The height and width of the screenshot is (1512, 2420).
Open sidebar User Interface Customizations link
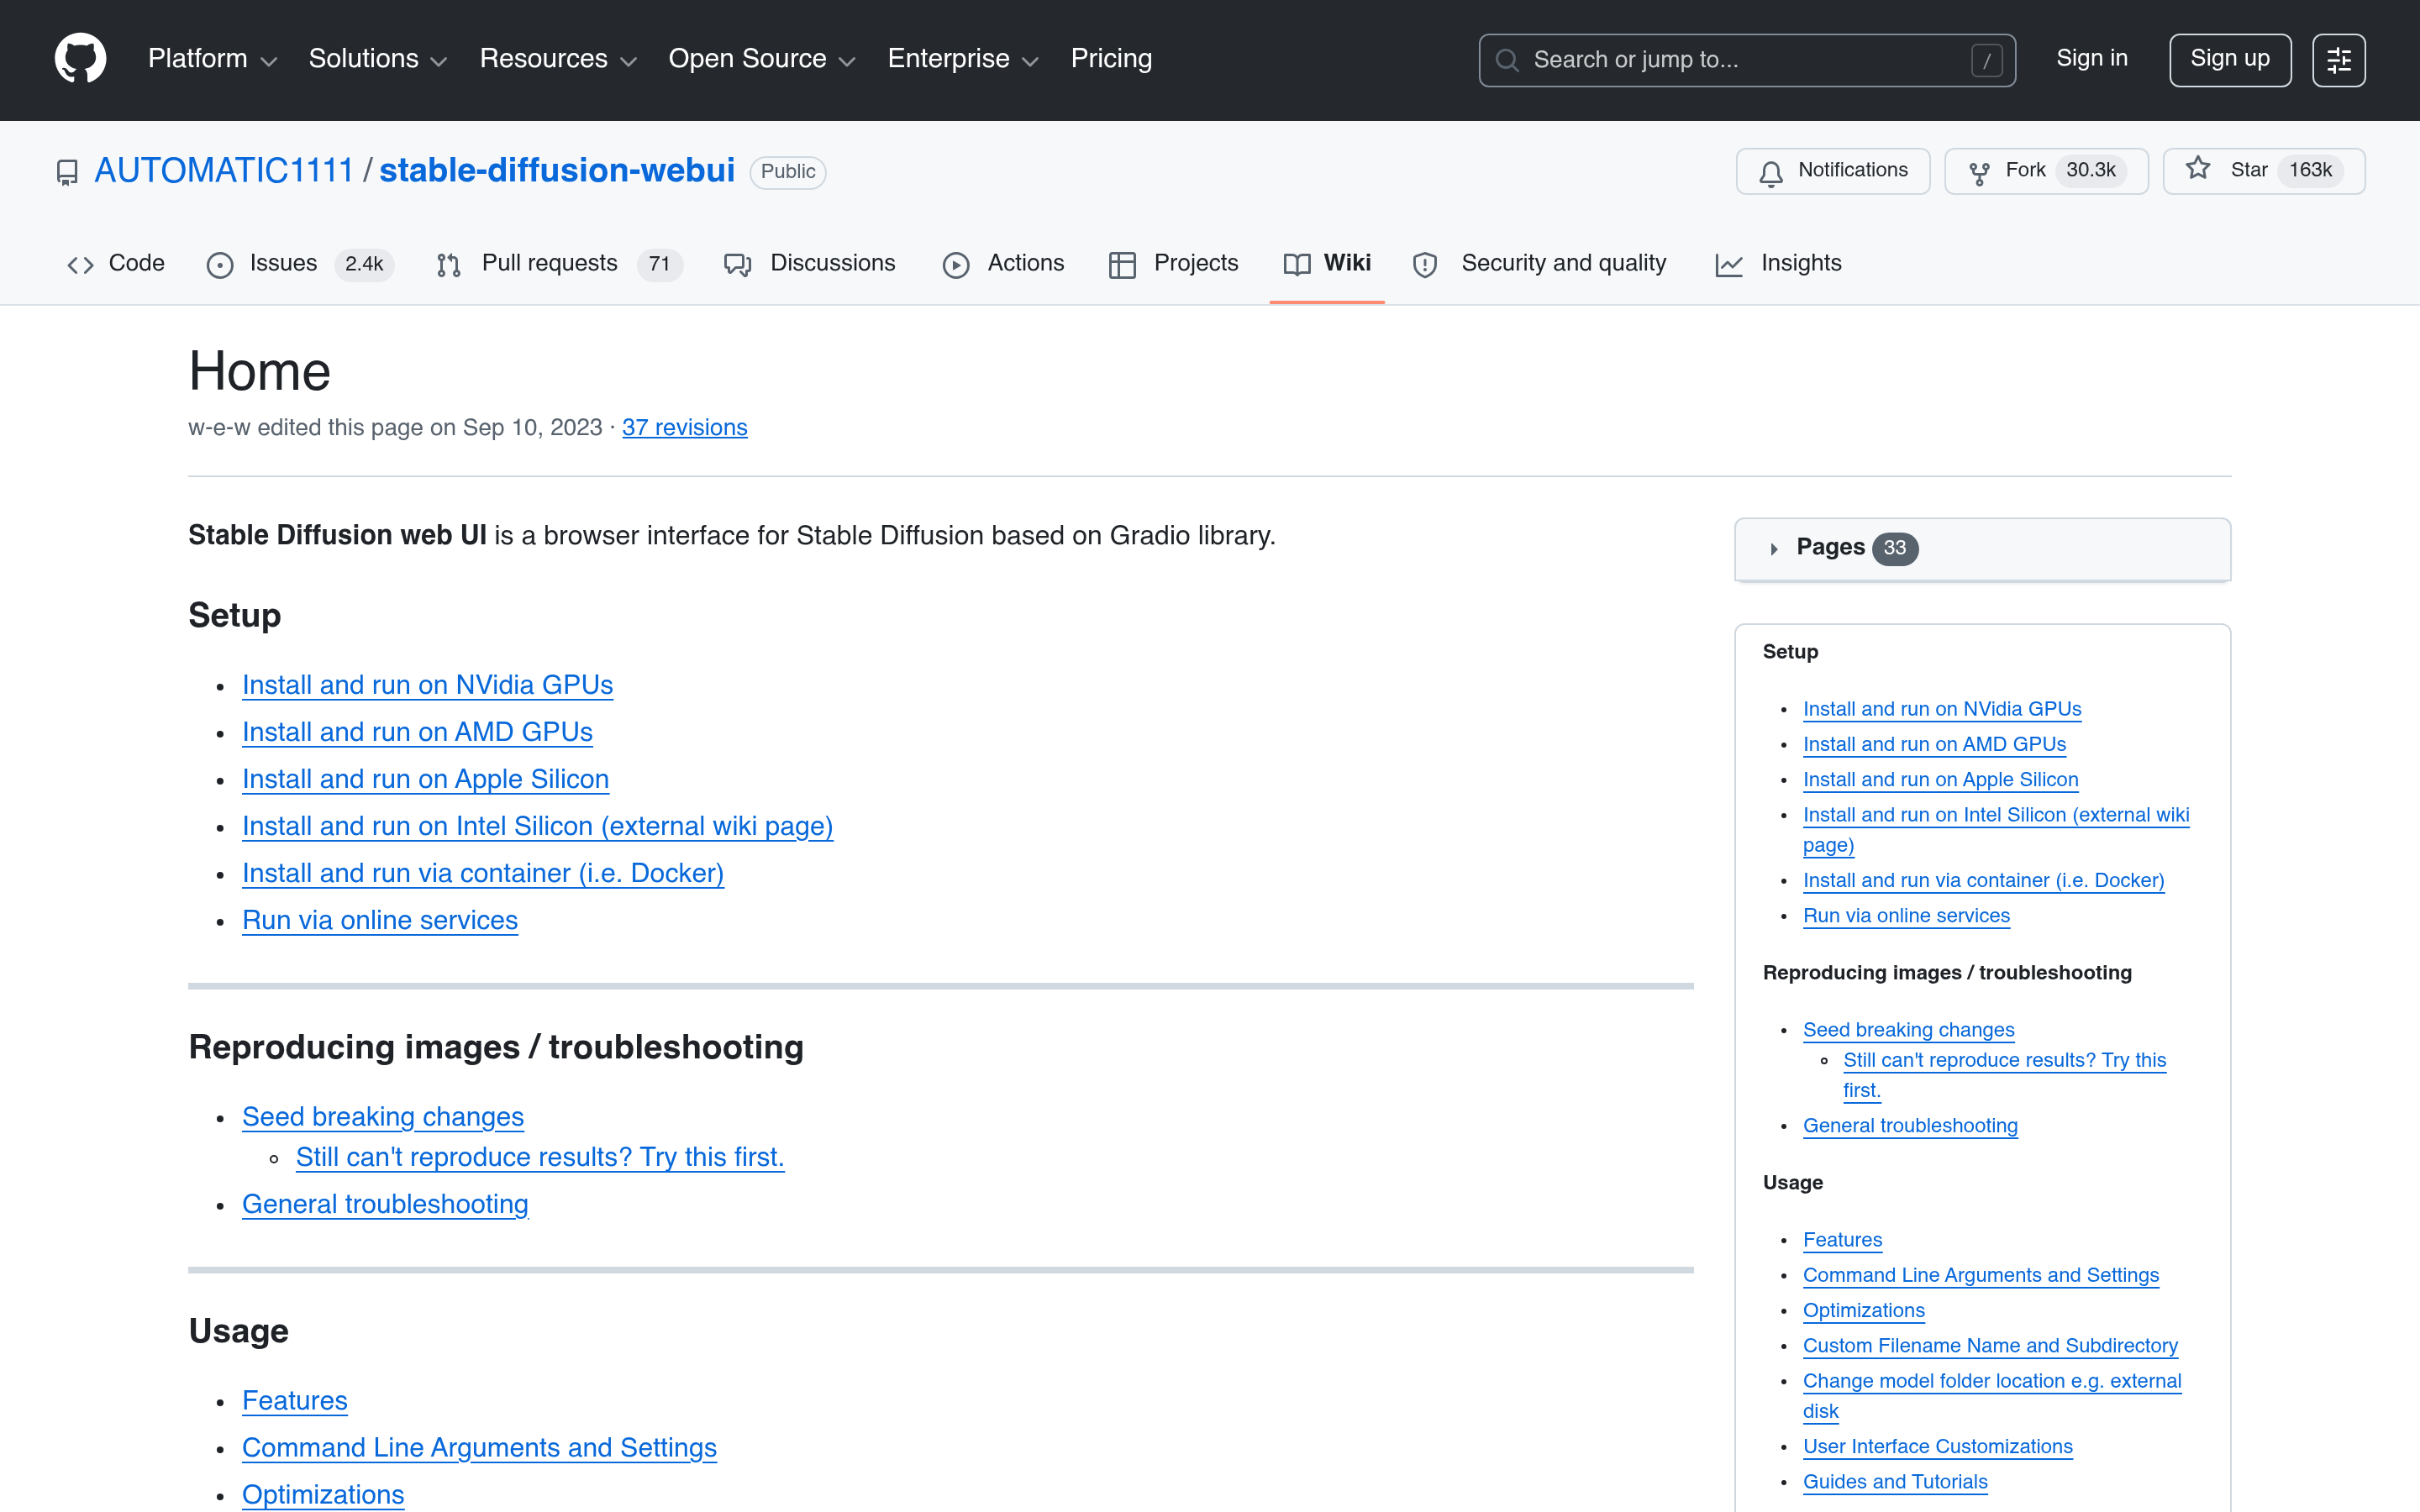coord(1937,1447)
